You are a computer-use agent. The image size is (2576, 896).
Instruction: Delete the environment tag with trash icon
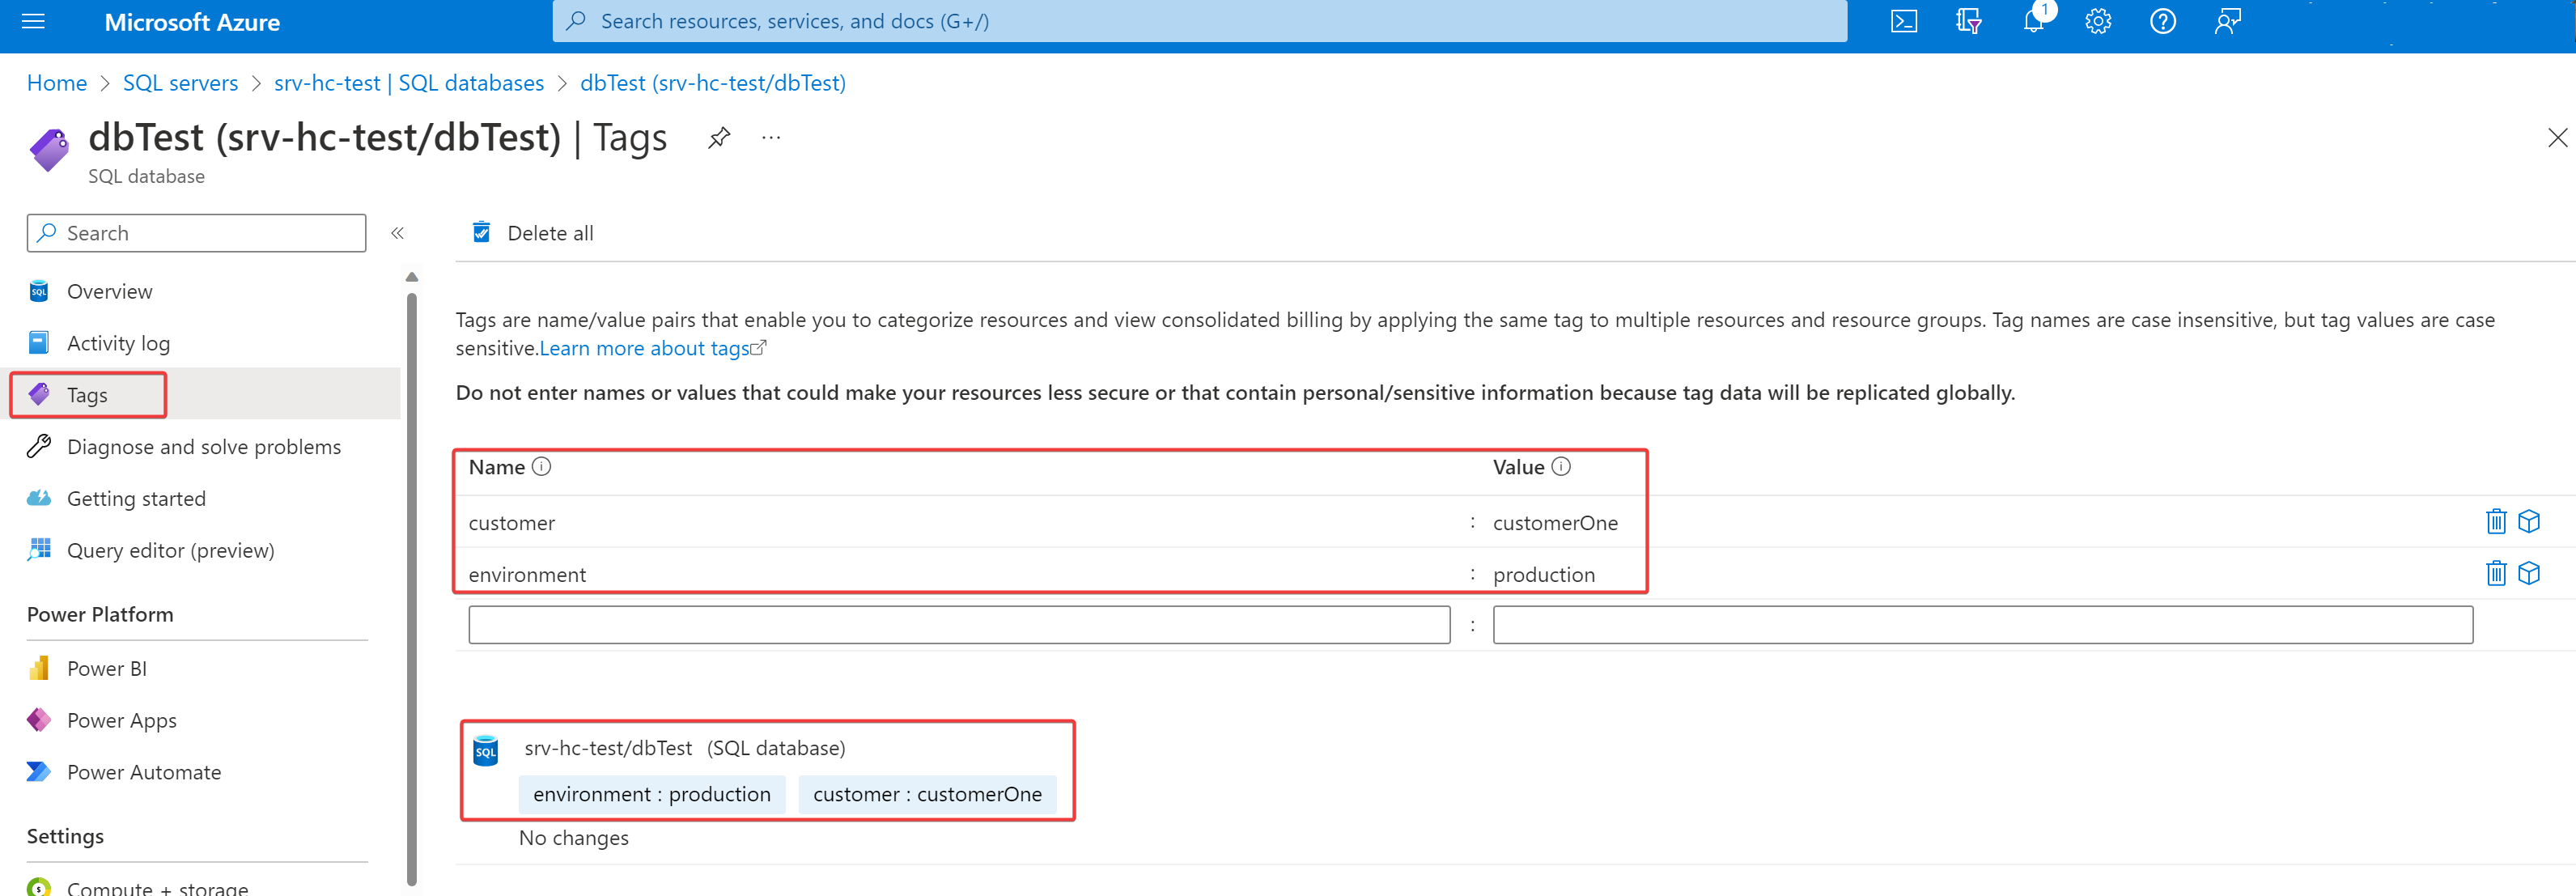pos(2495,574)
